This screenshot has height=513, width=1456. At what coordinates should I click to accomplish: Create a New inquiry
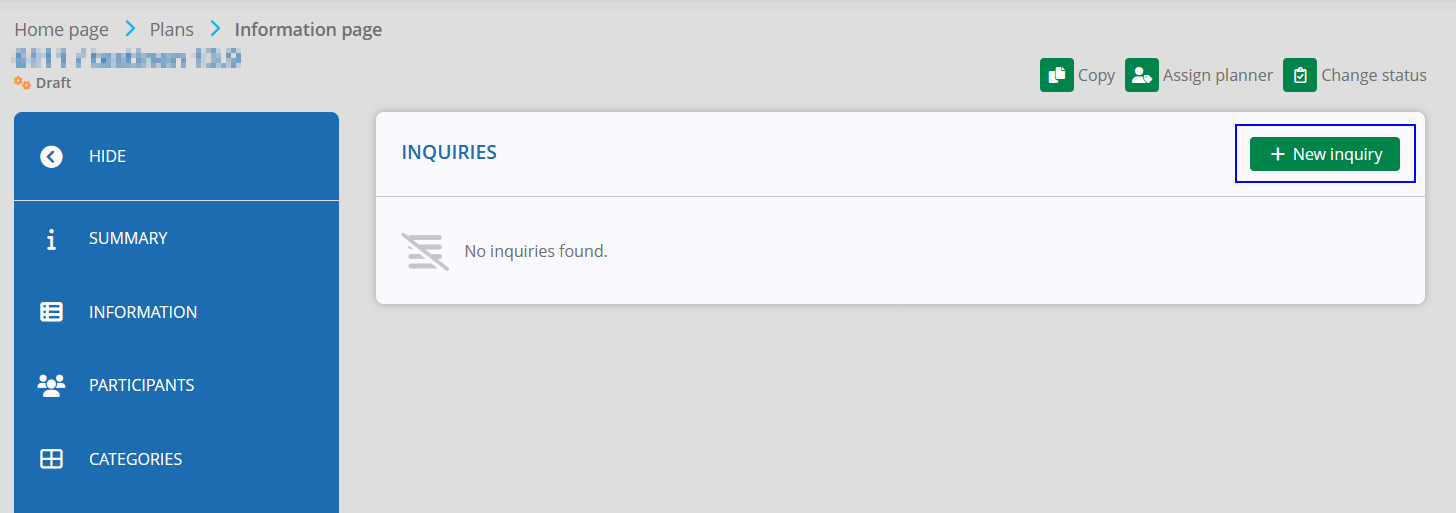[1325, 154]
